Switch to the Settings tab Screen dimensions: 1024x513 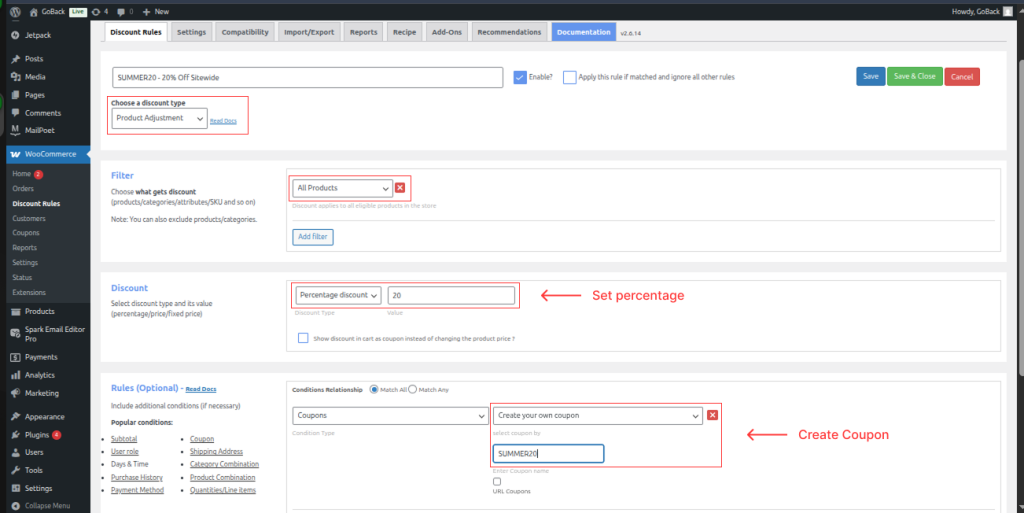(191, 32)
